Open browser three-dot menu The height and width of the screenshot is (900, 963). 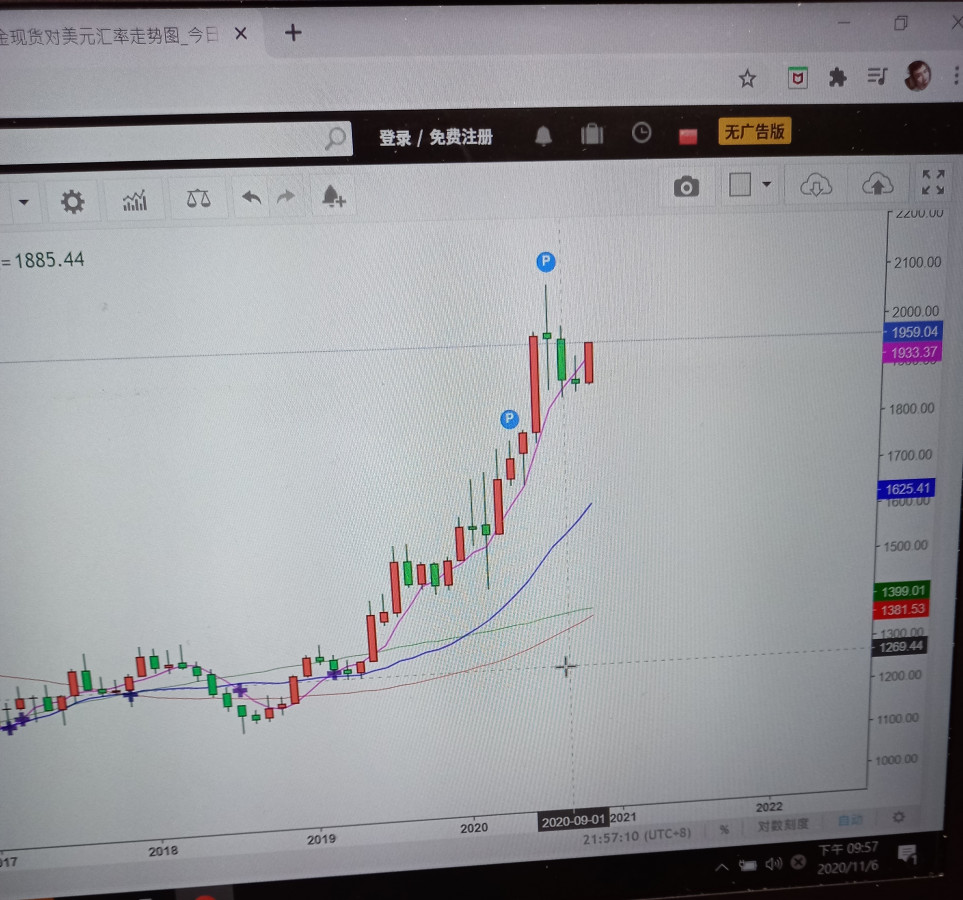956,75
